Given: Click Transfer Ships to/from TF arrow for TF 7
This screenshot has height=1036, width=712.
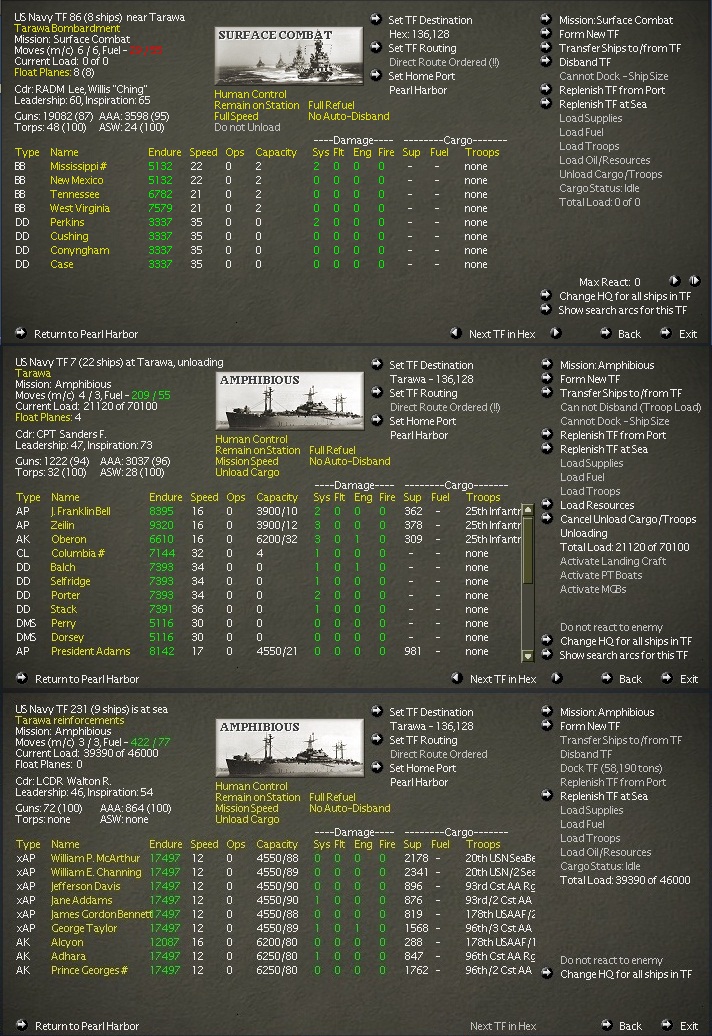Looking at the screenshot, I should [547, 392].
